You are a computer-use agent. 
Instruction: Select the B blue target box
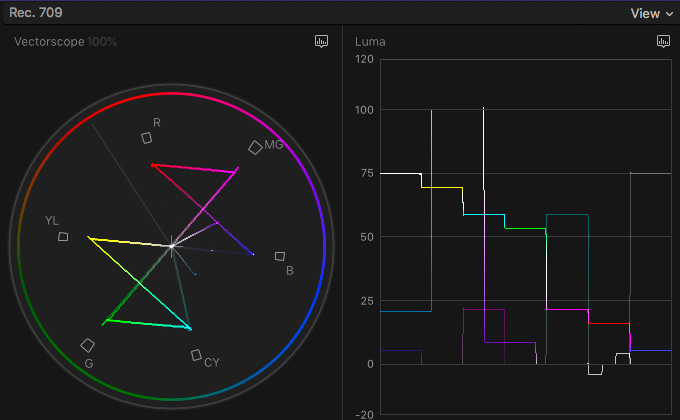(280, 256)
